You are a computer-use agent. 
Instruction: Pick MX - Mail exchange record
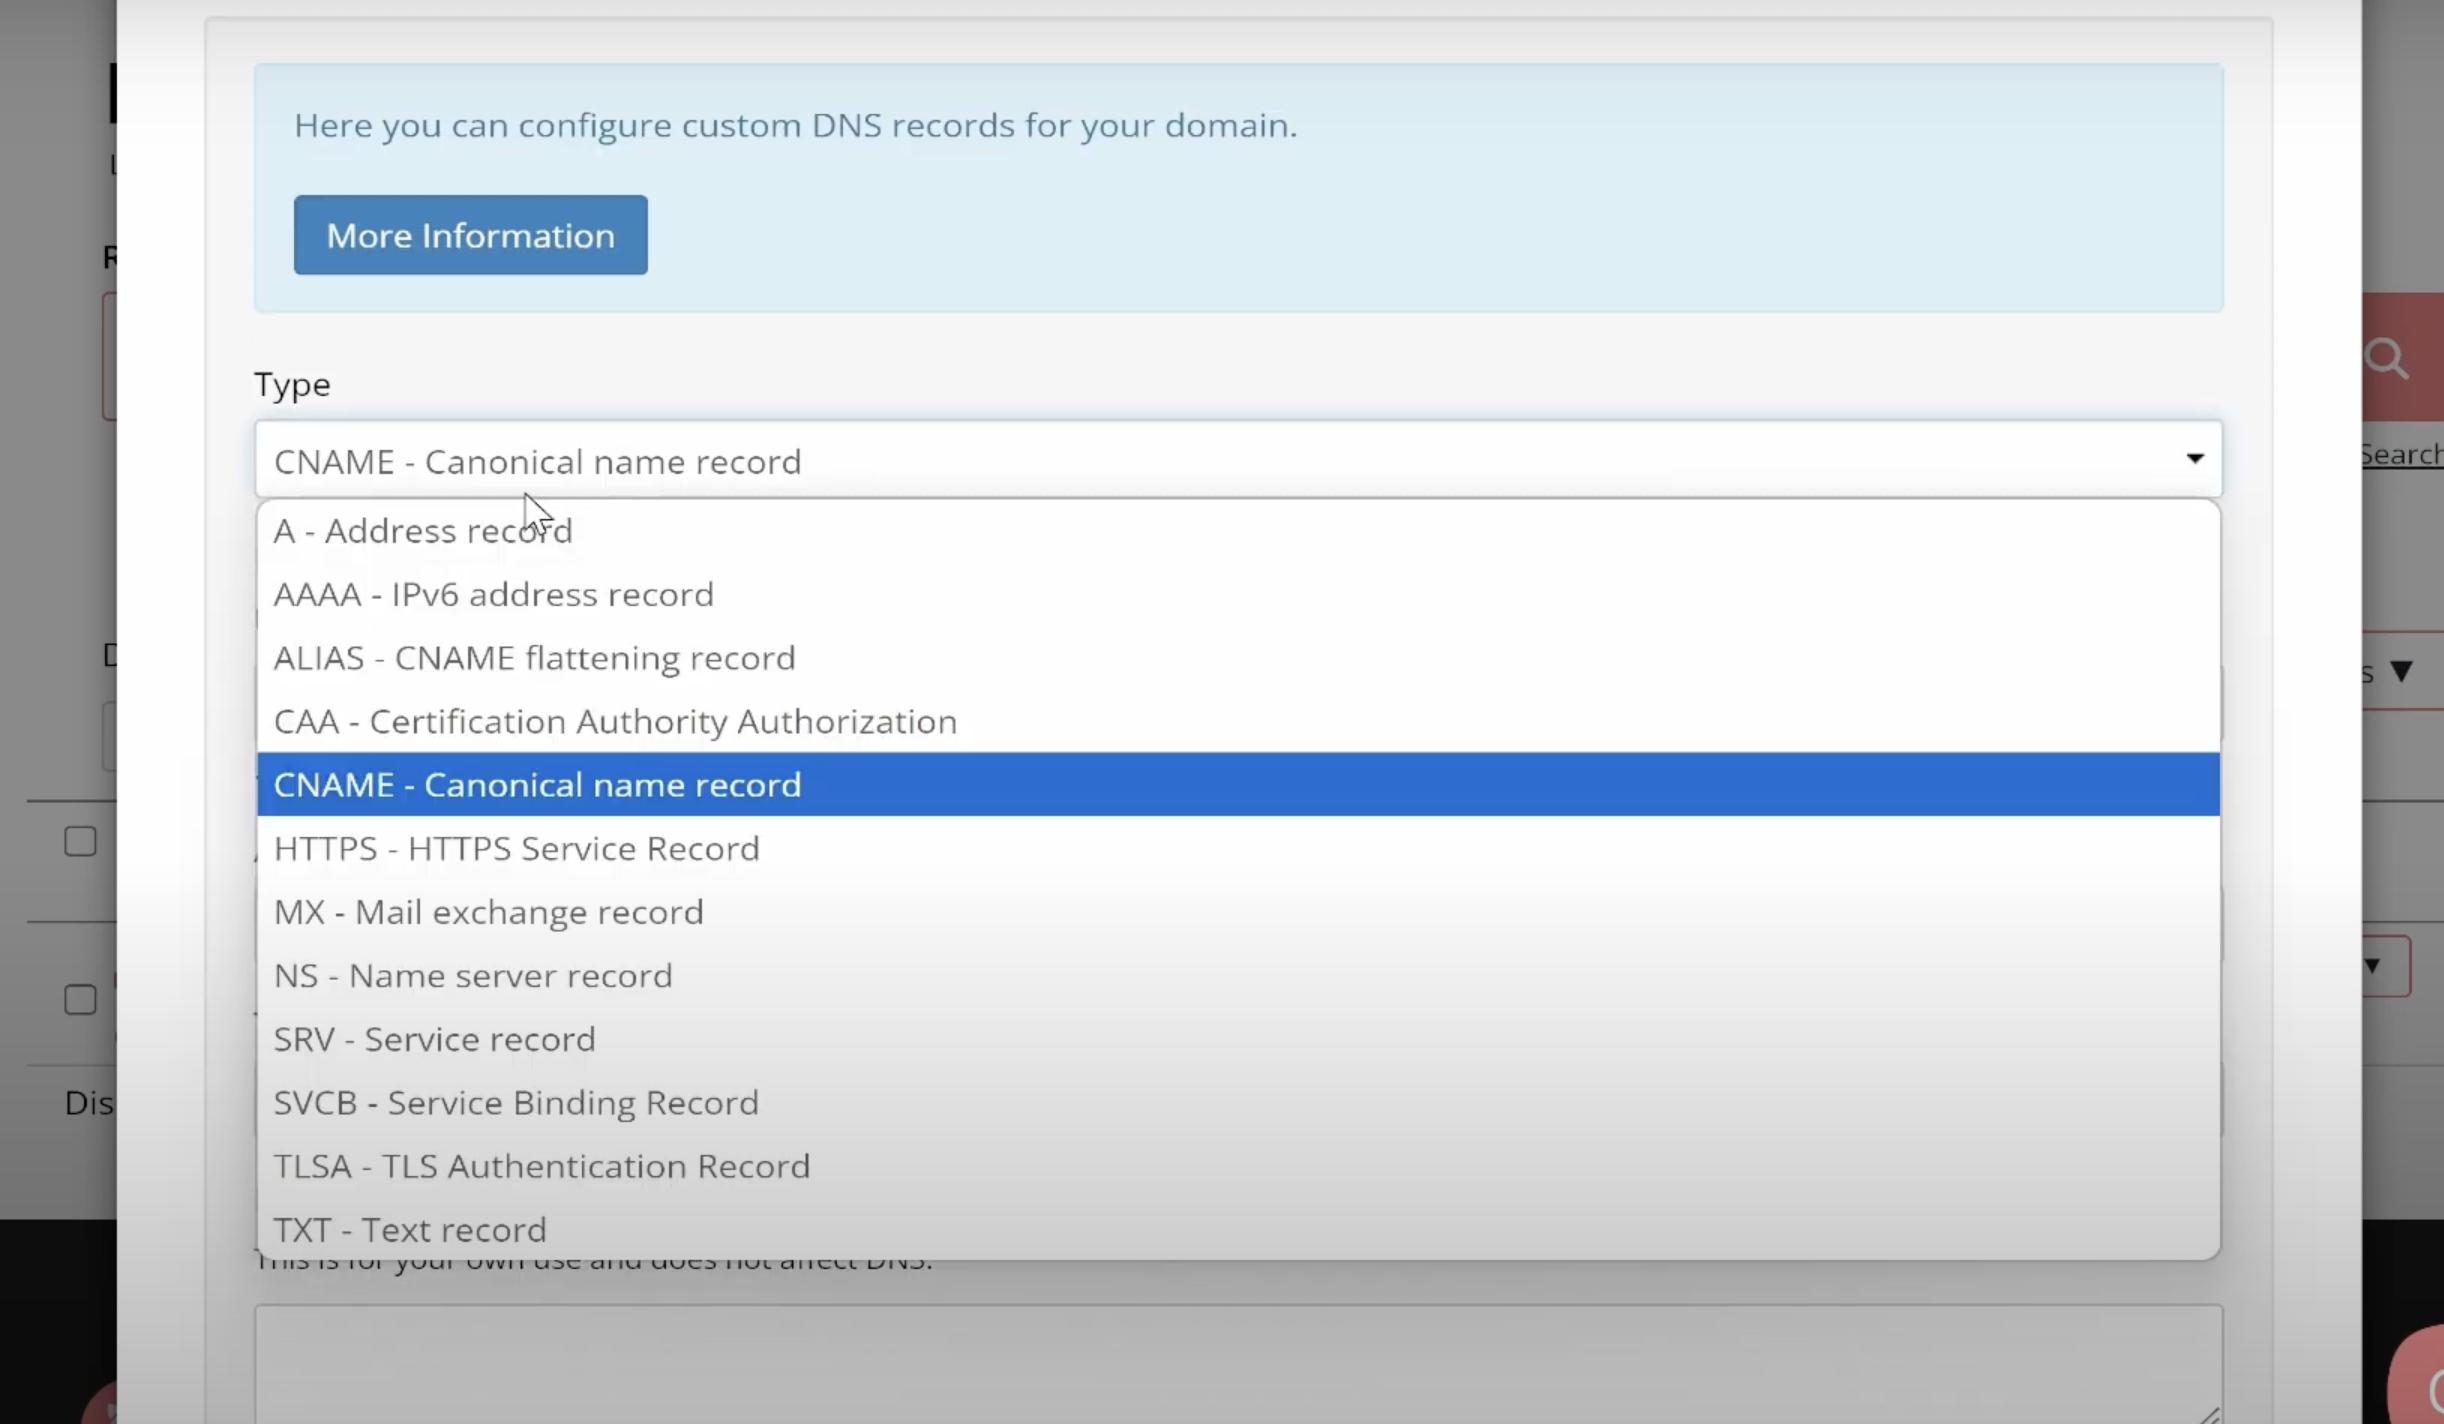[488, 912]
